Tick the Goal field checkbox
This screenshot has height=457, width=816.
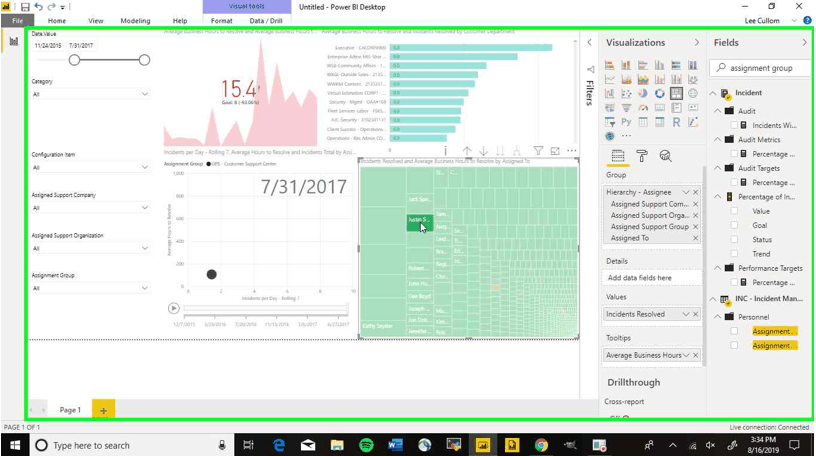coord(734,225)
